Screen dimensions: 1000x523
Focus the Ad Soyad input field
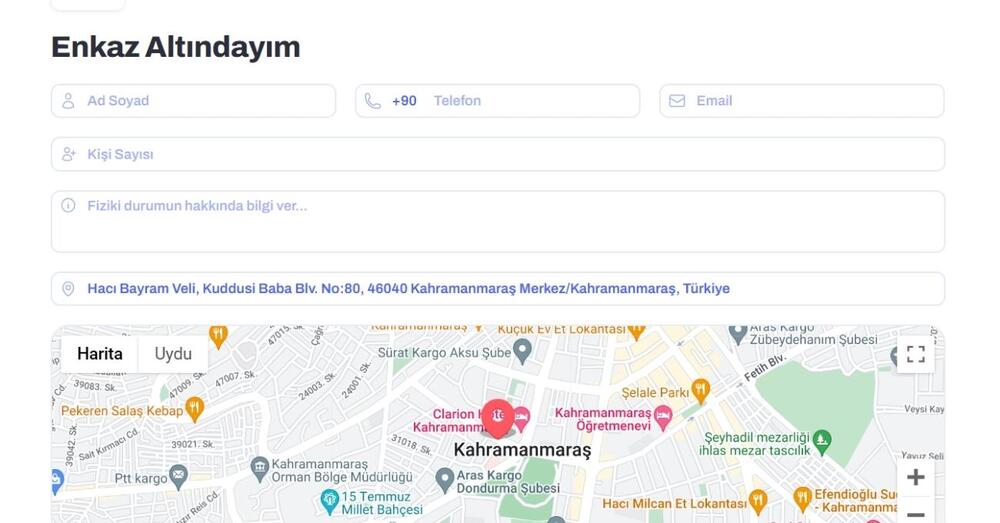click(193, 101)
